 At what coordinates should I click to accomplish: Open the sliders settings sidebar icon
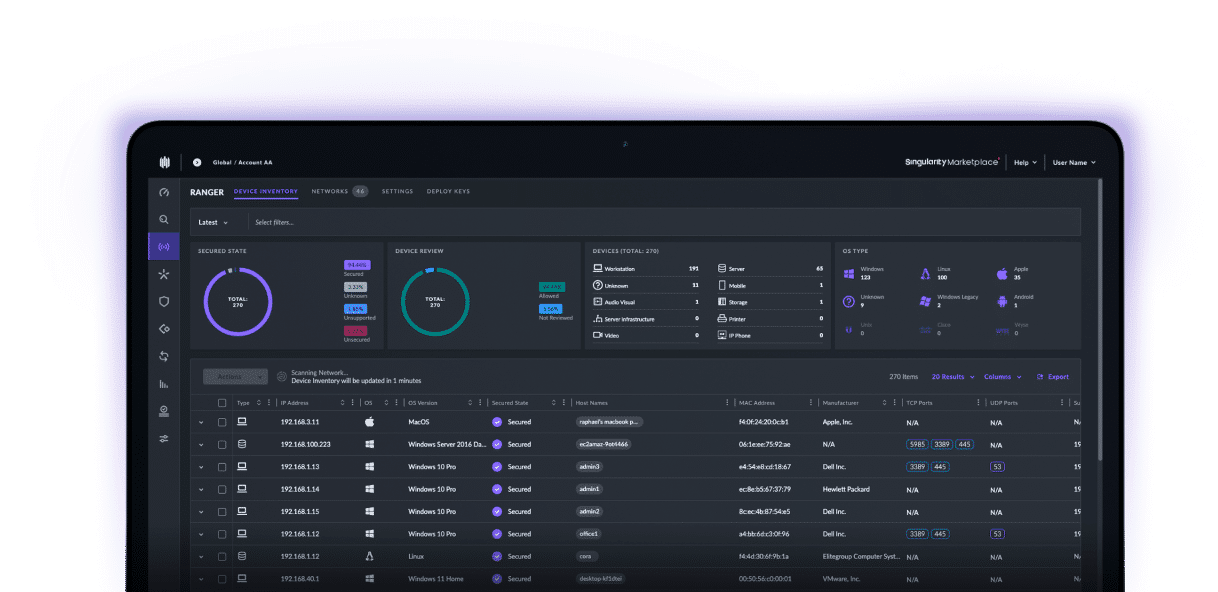[x=164, y=438]
